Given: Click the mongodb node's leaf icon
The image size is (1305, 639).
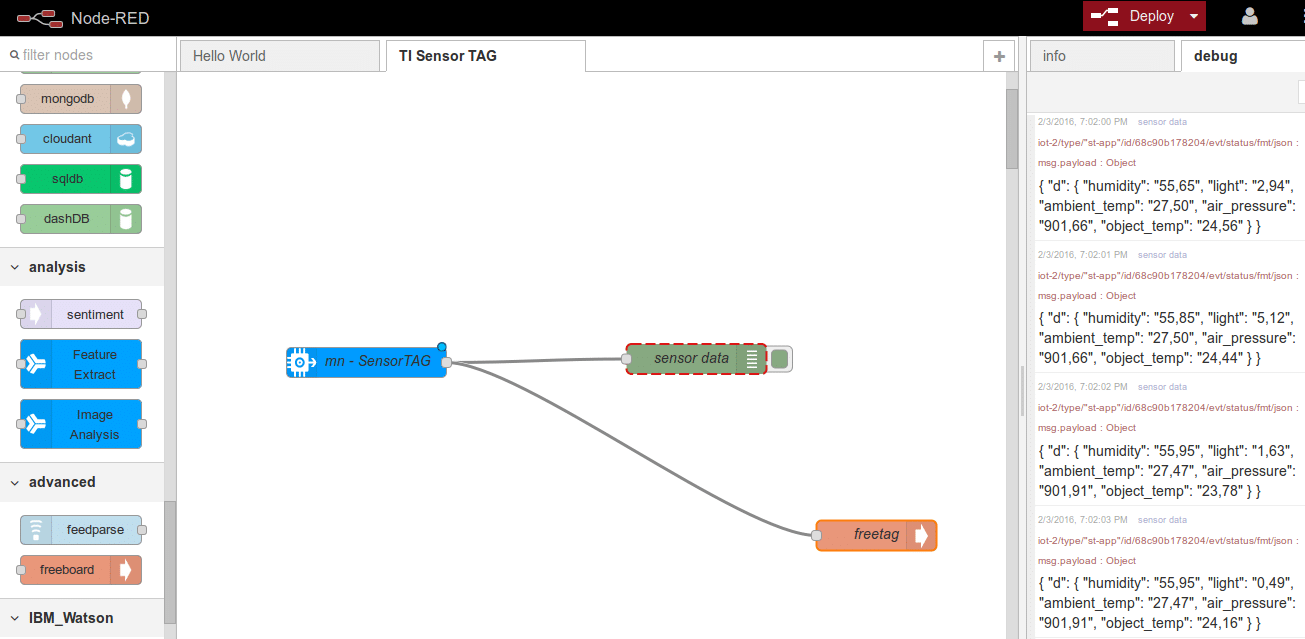Looking at the screenshot, I should pyautogui.click(x=126, y=99).
